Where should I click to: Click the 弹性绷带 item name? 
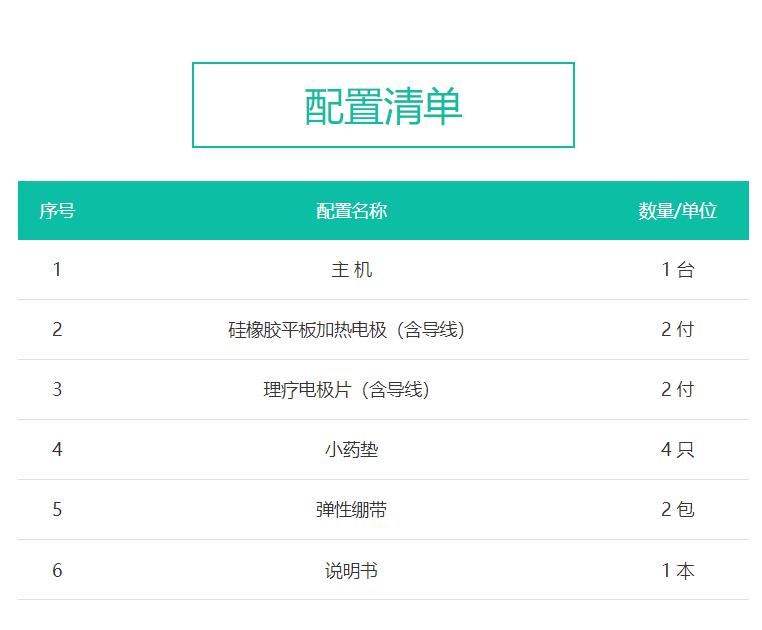(x=351, y=510)
